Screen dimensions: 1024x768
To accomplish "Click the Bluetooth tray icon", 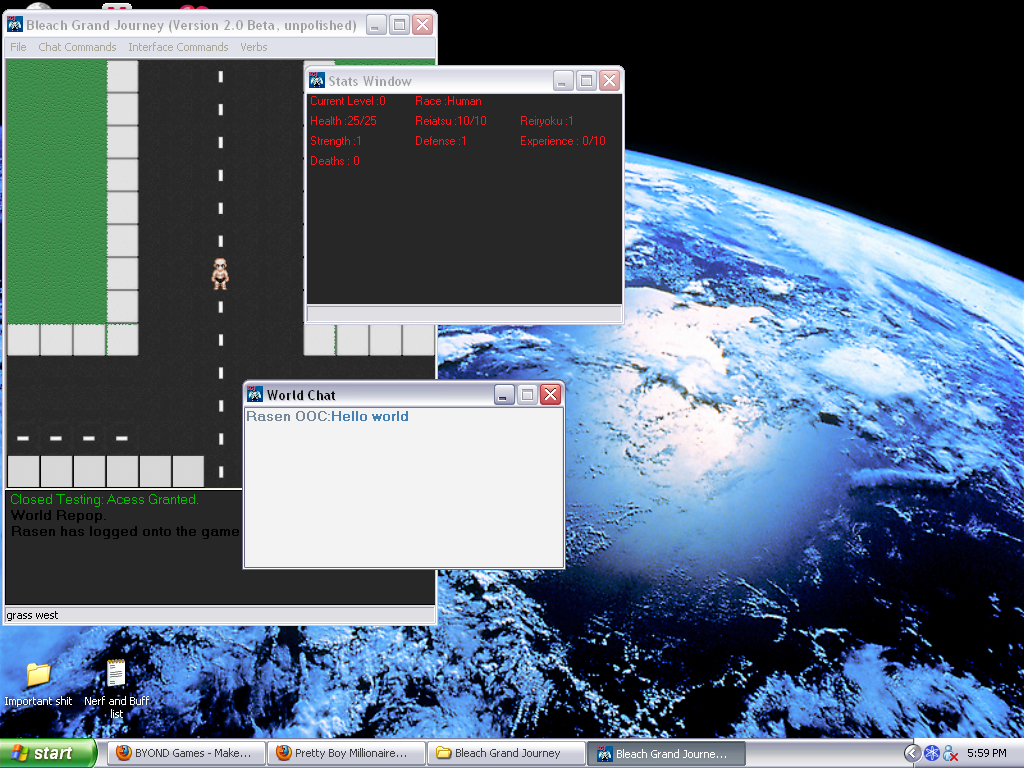I will (x=932, y=754).
